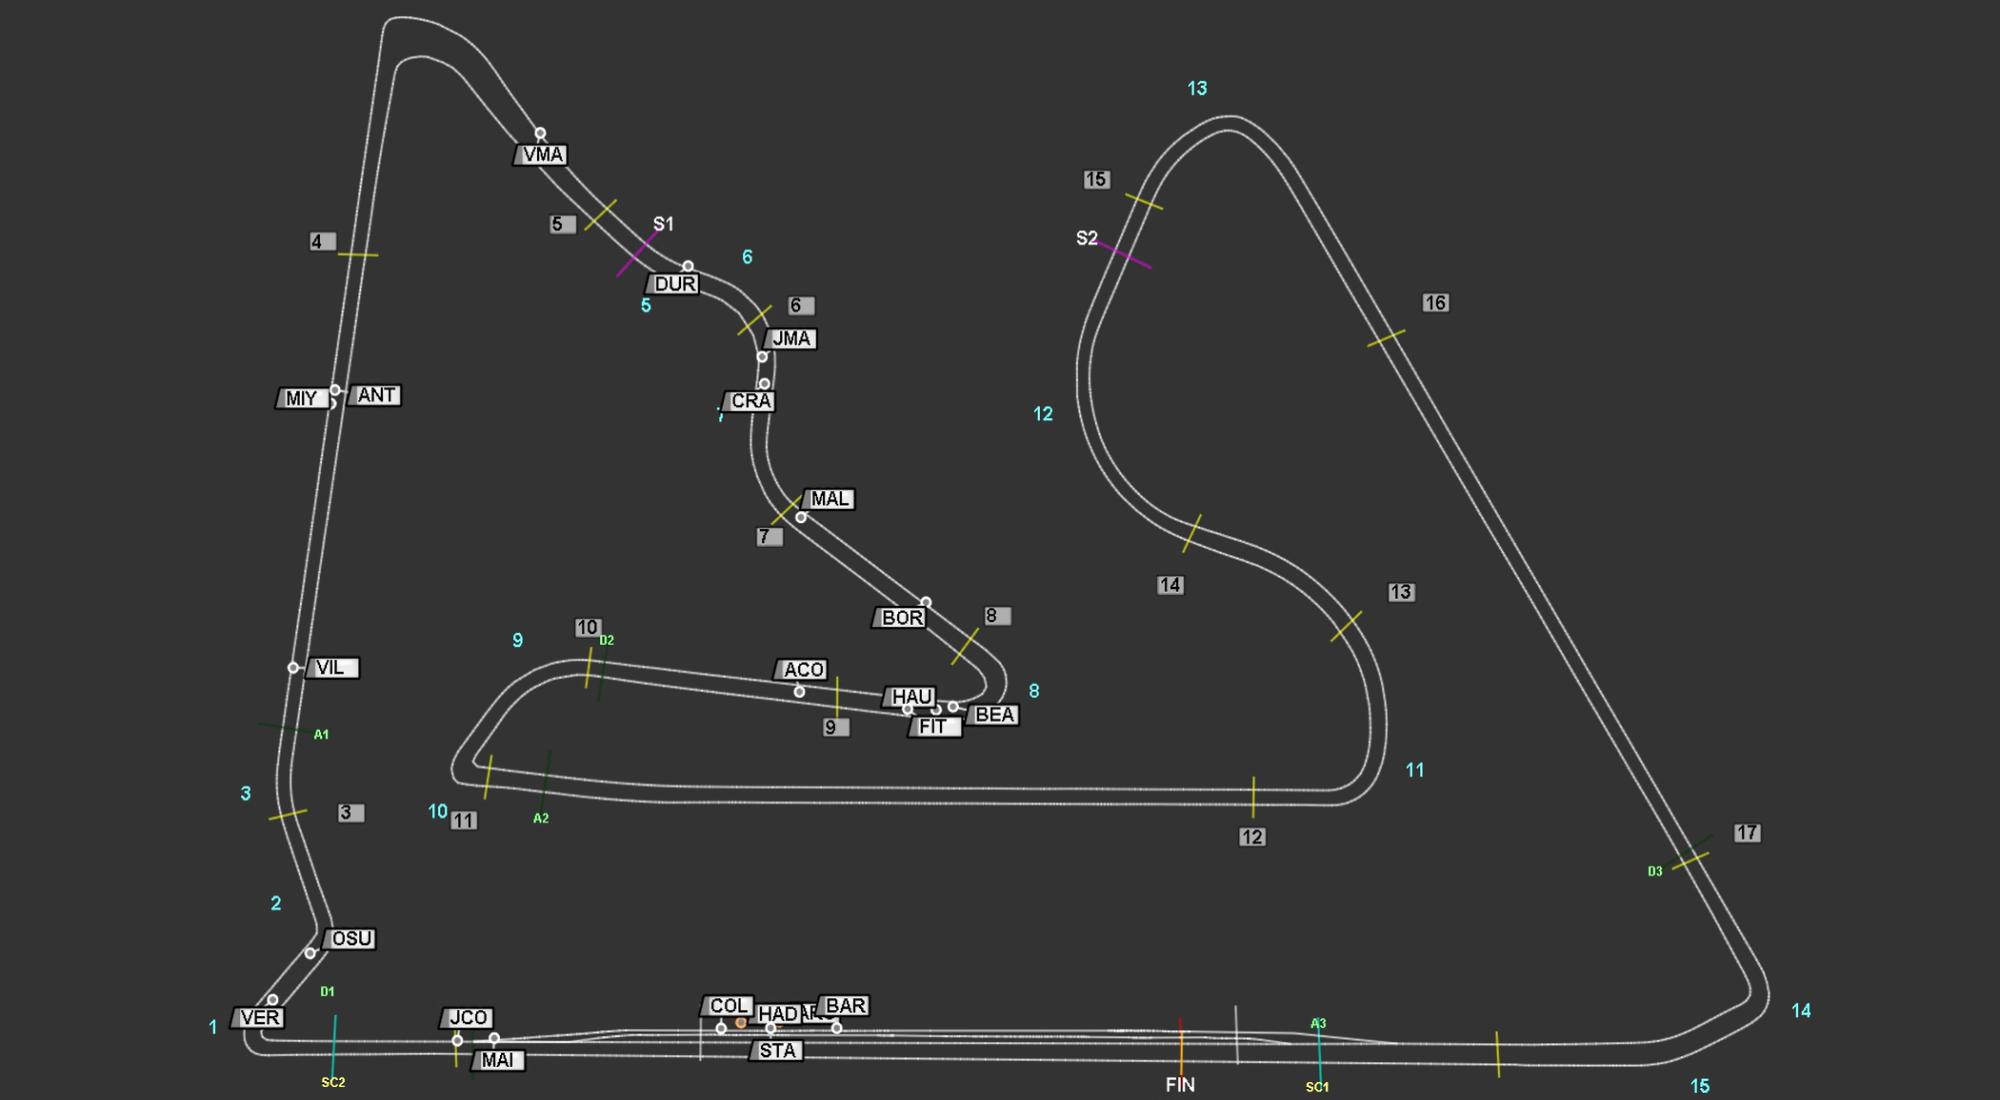Viewport: 2000px width, 1100px height.
Task: Pick the BOR driver label
Action: [x=901, y=618]
